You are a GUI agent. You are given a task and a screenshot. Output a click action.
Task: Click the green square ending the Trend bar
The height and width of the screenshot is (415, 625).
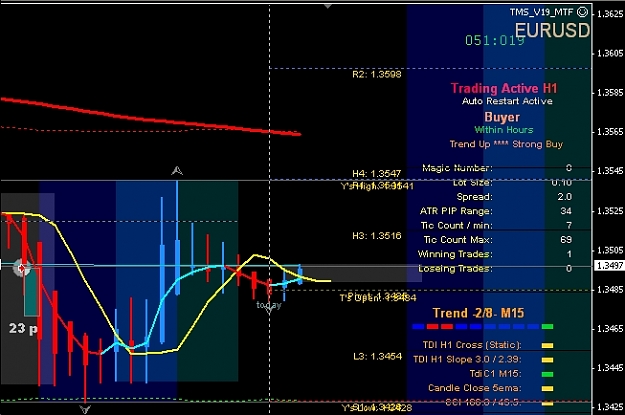pyautogui.click(x=547, y=327)
